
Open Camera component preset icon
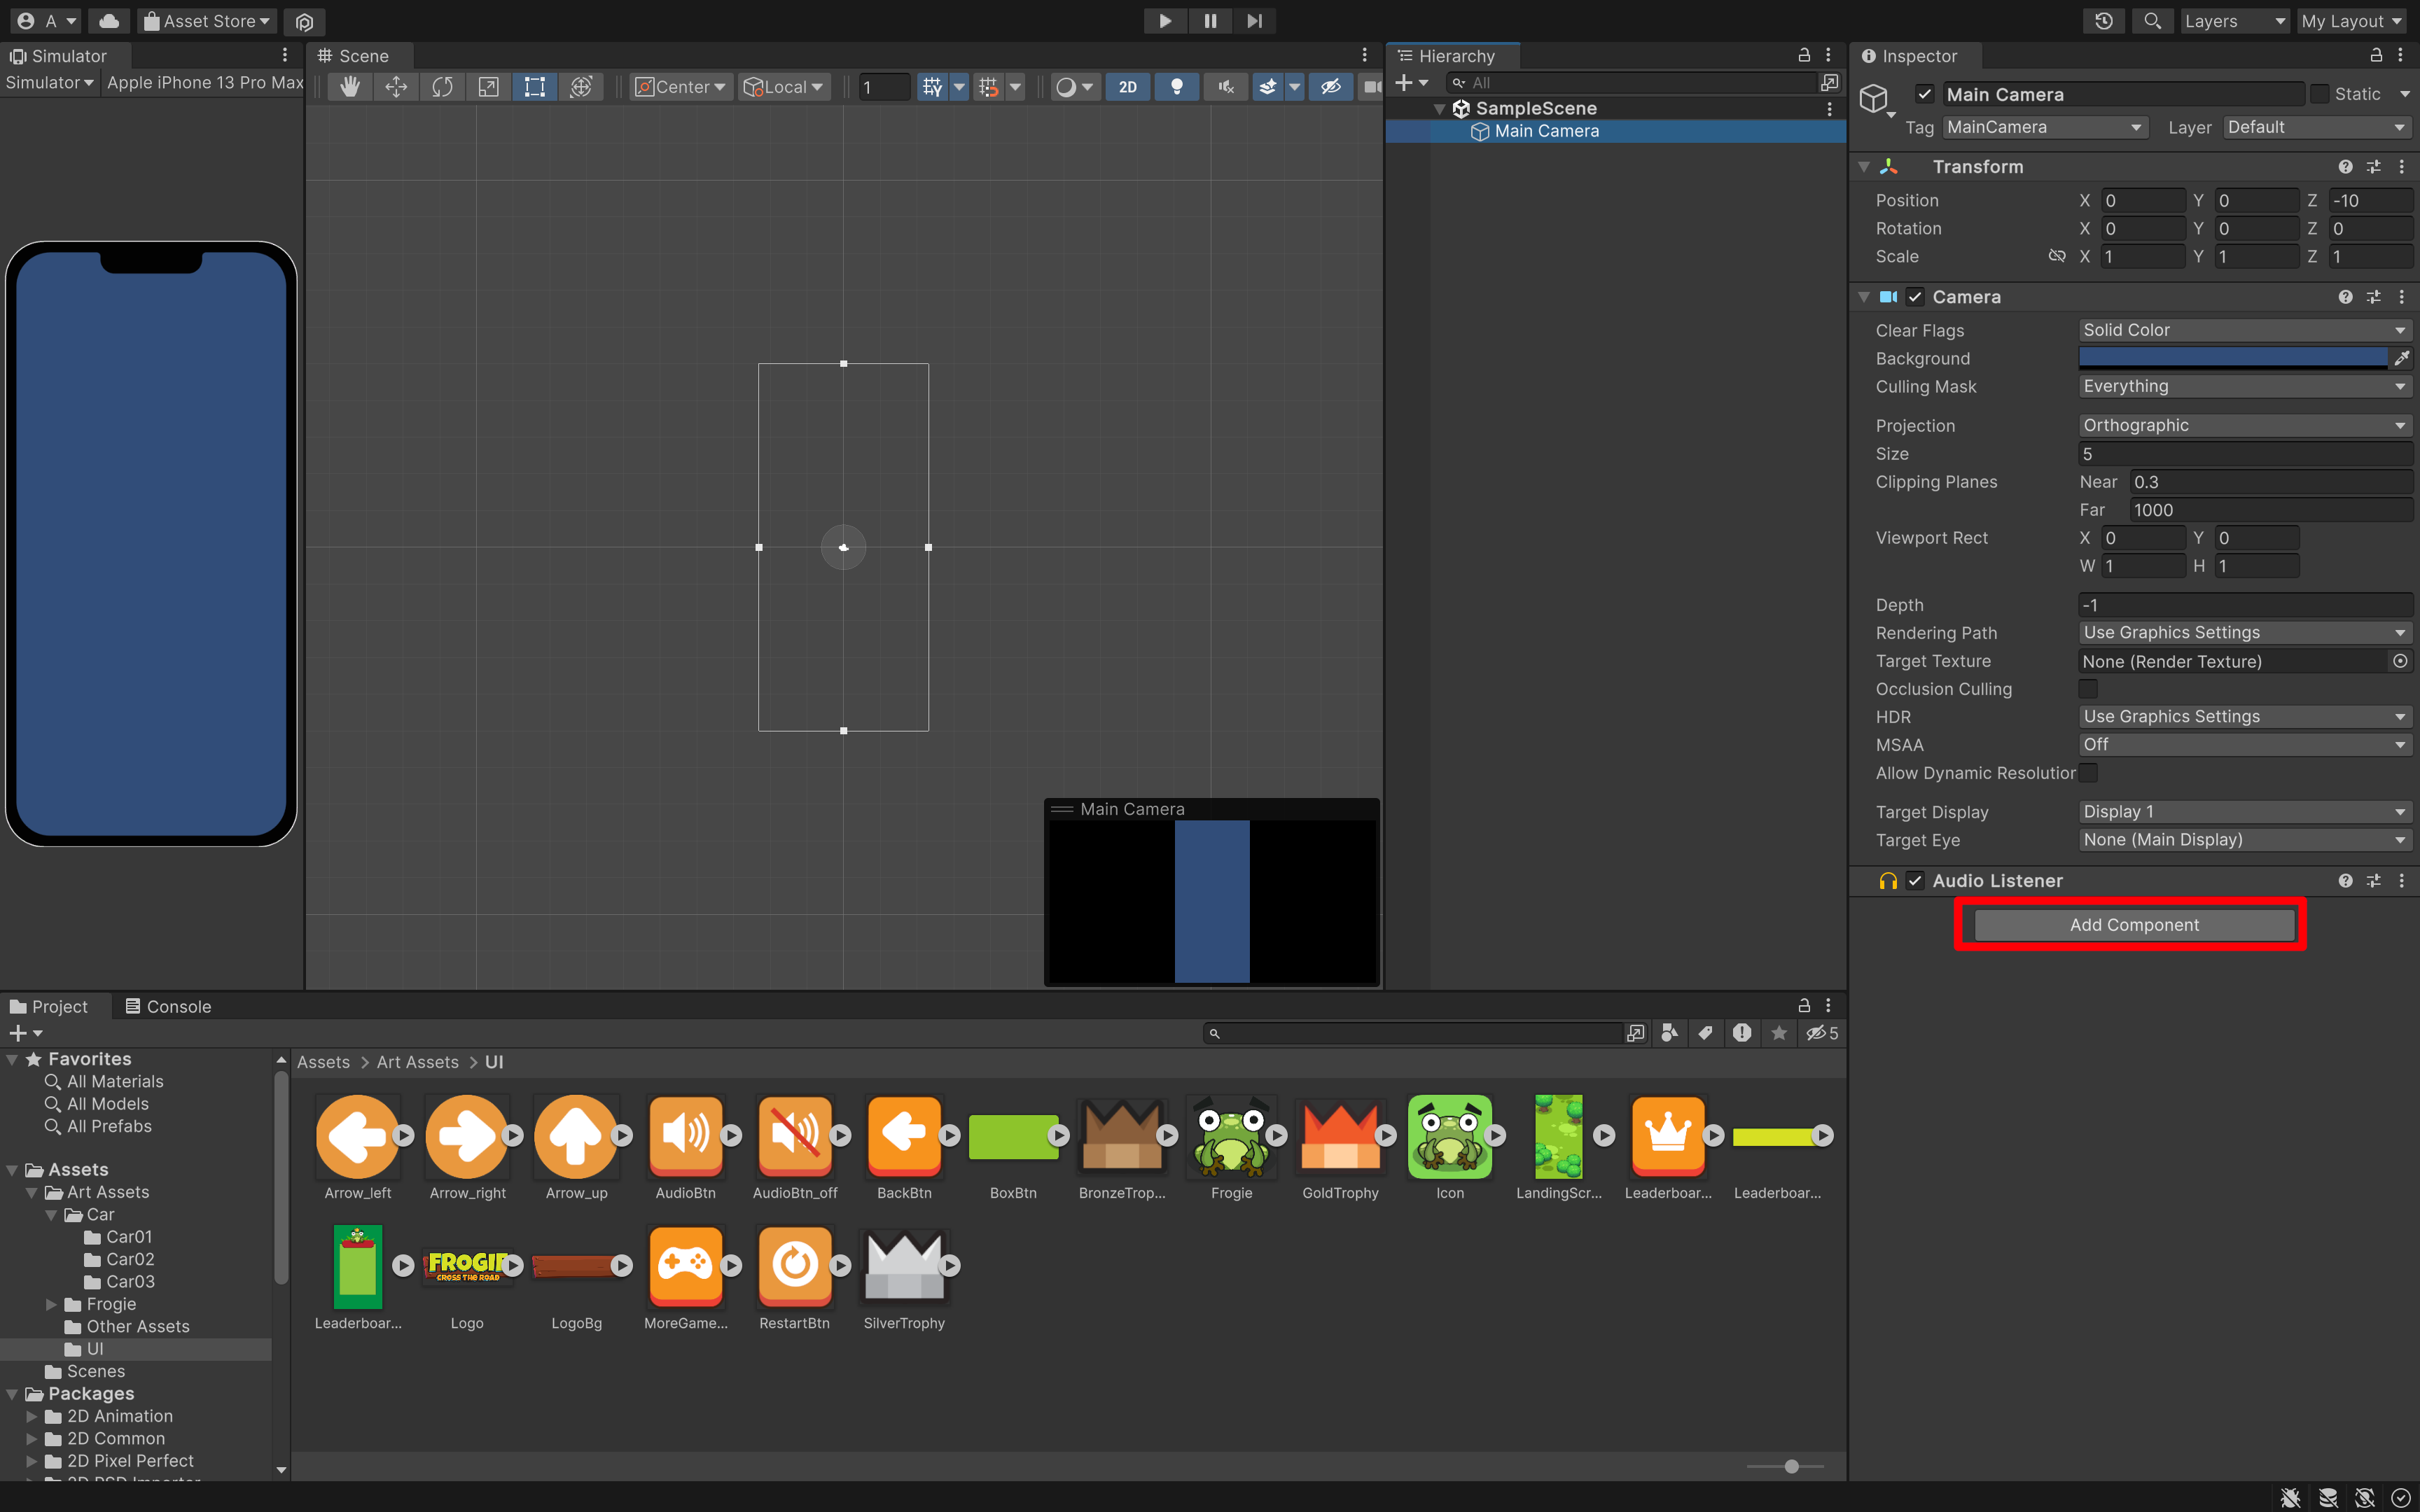click(x=2373, y=297)
